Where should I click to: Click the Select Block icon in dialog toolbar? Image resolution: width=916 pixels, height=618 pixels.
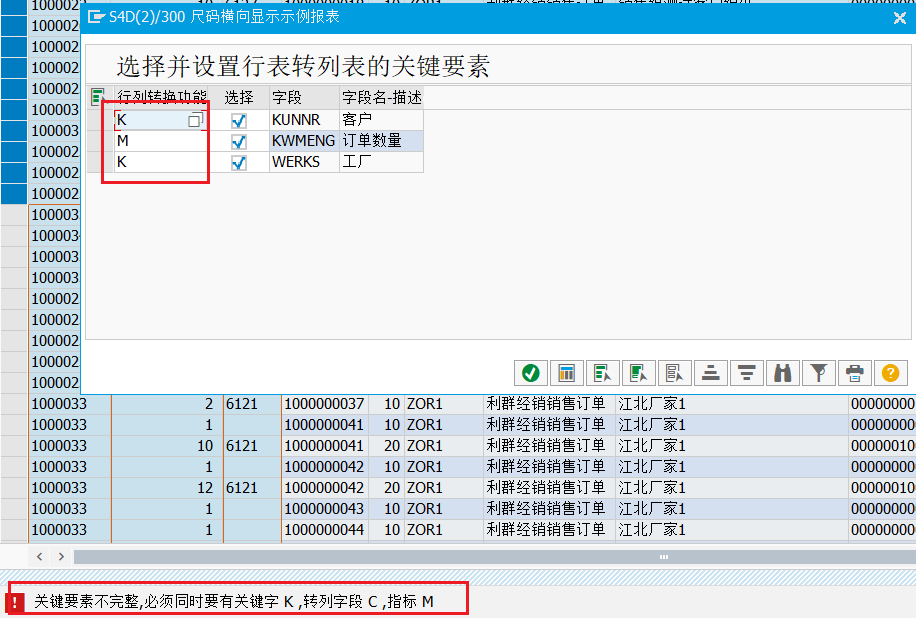639,373
